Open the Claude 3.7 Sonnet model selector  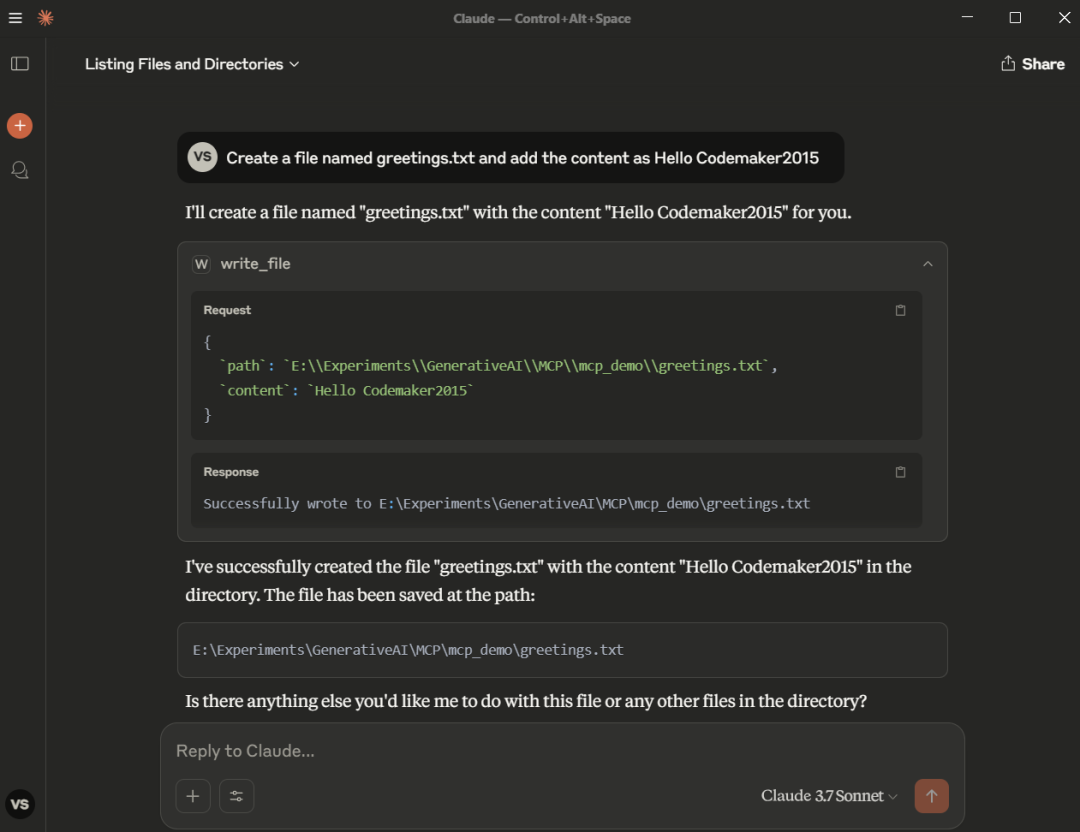pyautogui.click(x=829, y=796)
